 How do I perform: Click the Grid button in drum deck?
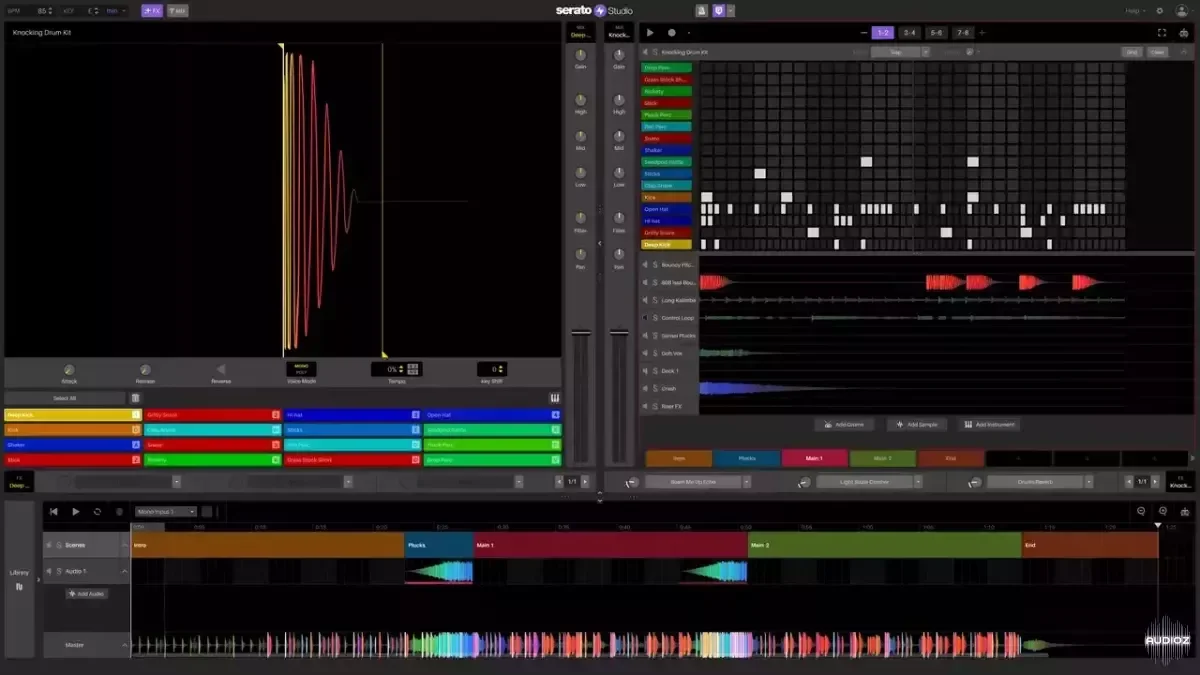point(1131,52)
